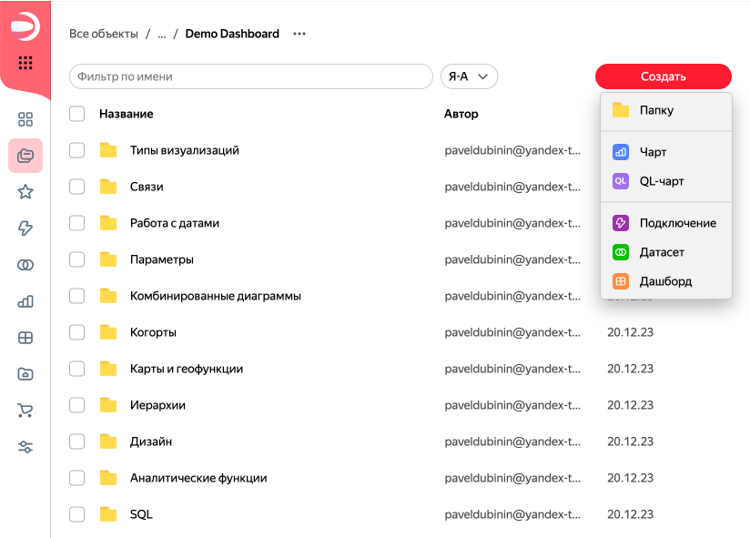Check the box for Типы визуализаций folder
The height and width of the screenshot is (538, 750).
77,150
